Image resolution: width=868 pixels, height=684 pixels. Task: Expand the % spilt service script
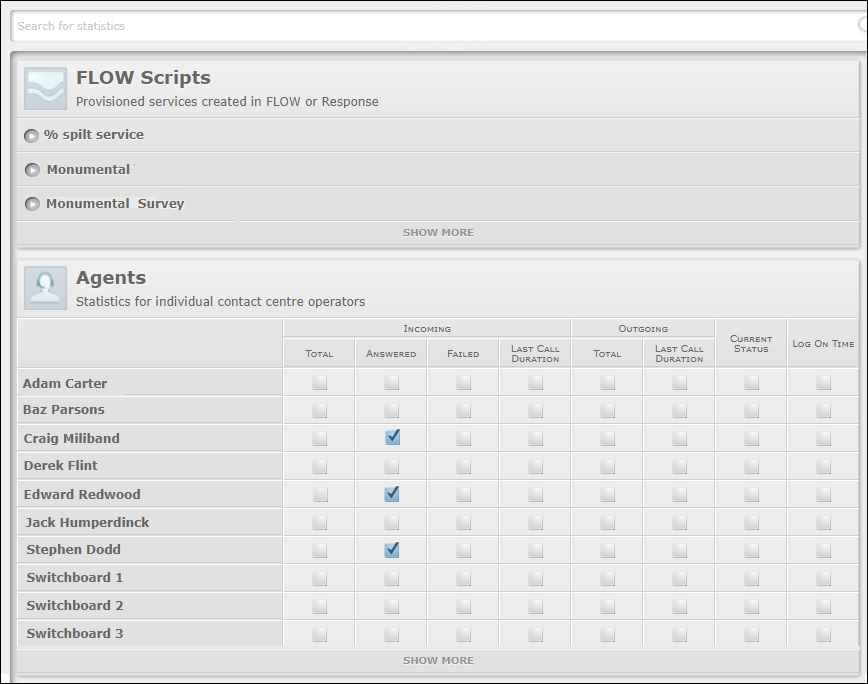coord(32,135)
